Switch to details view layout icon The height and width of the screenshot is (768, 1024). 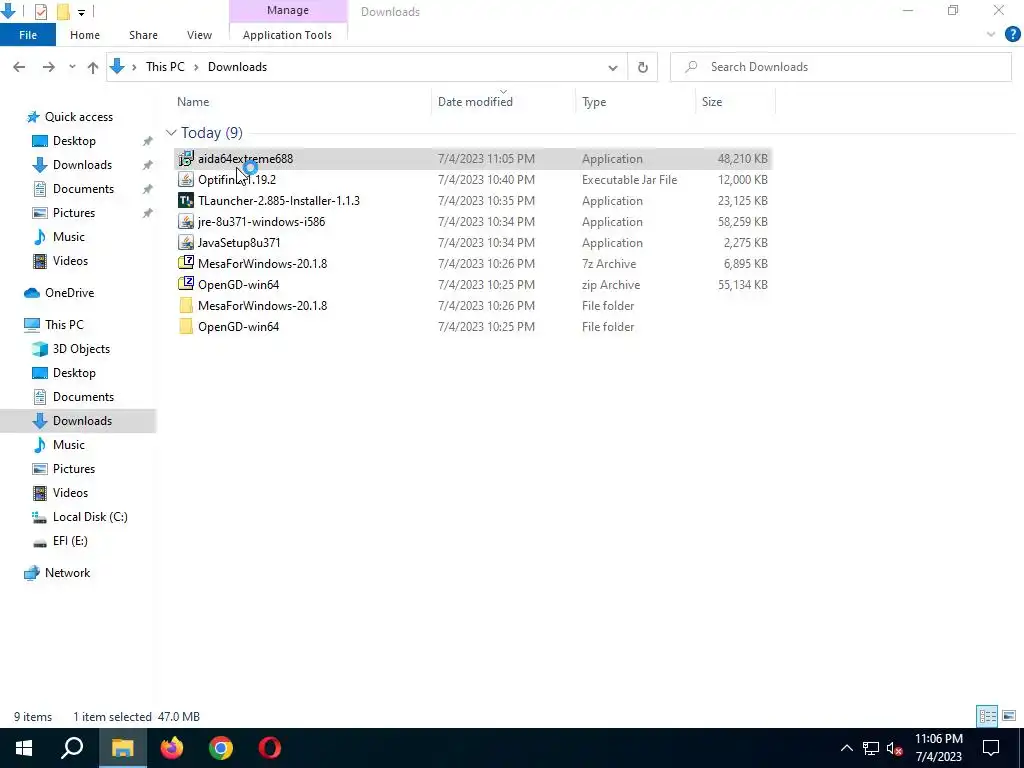987,716
